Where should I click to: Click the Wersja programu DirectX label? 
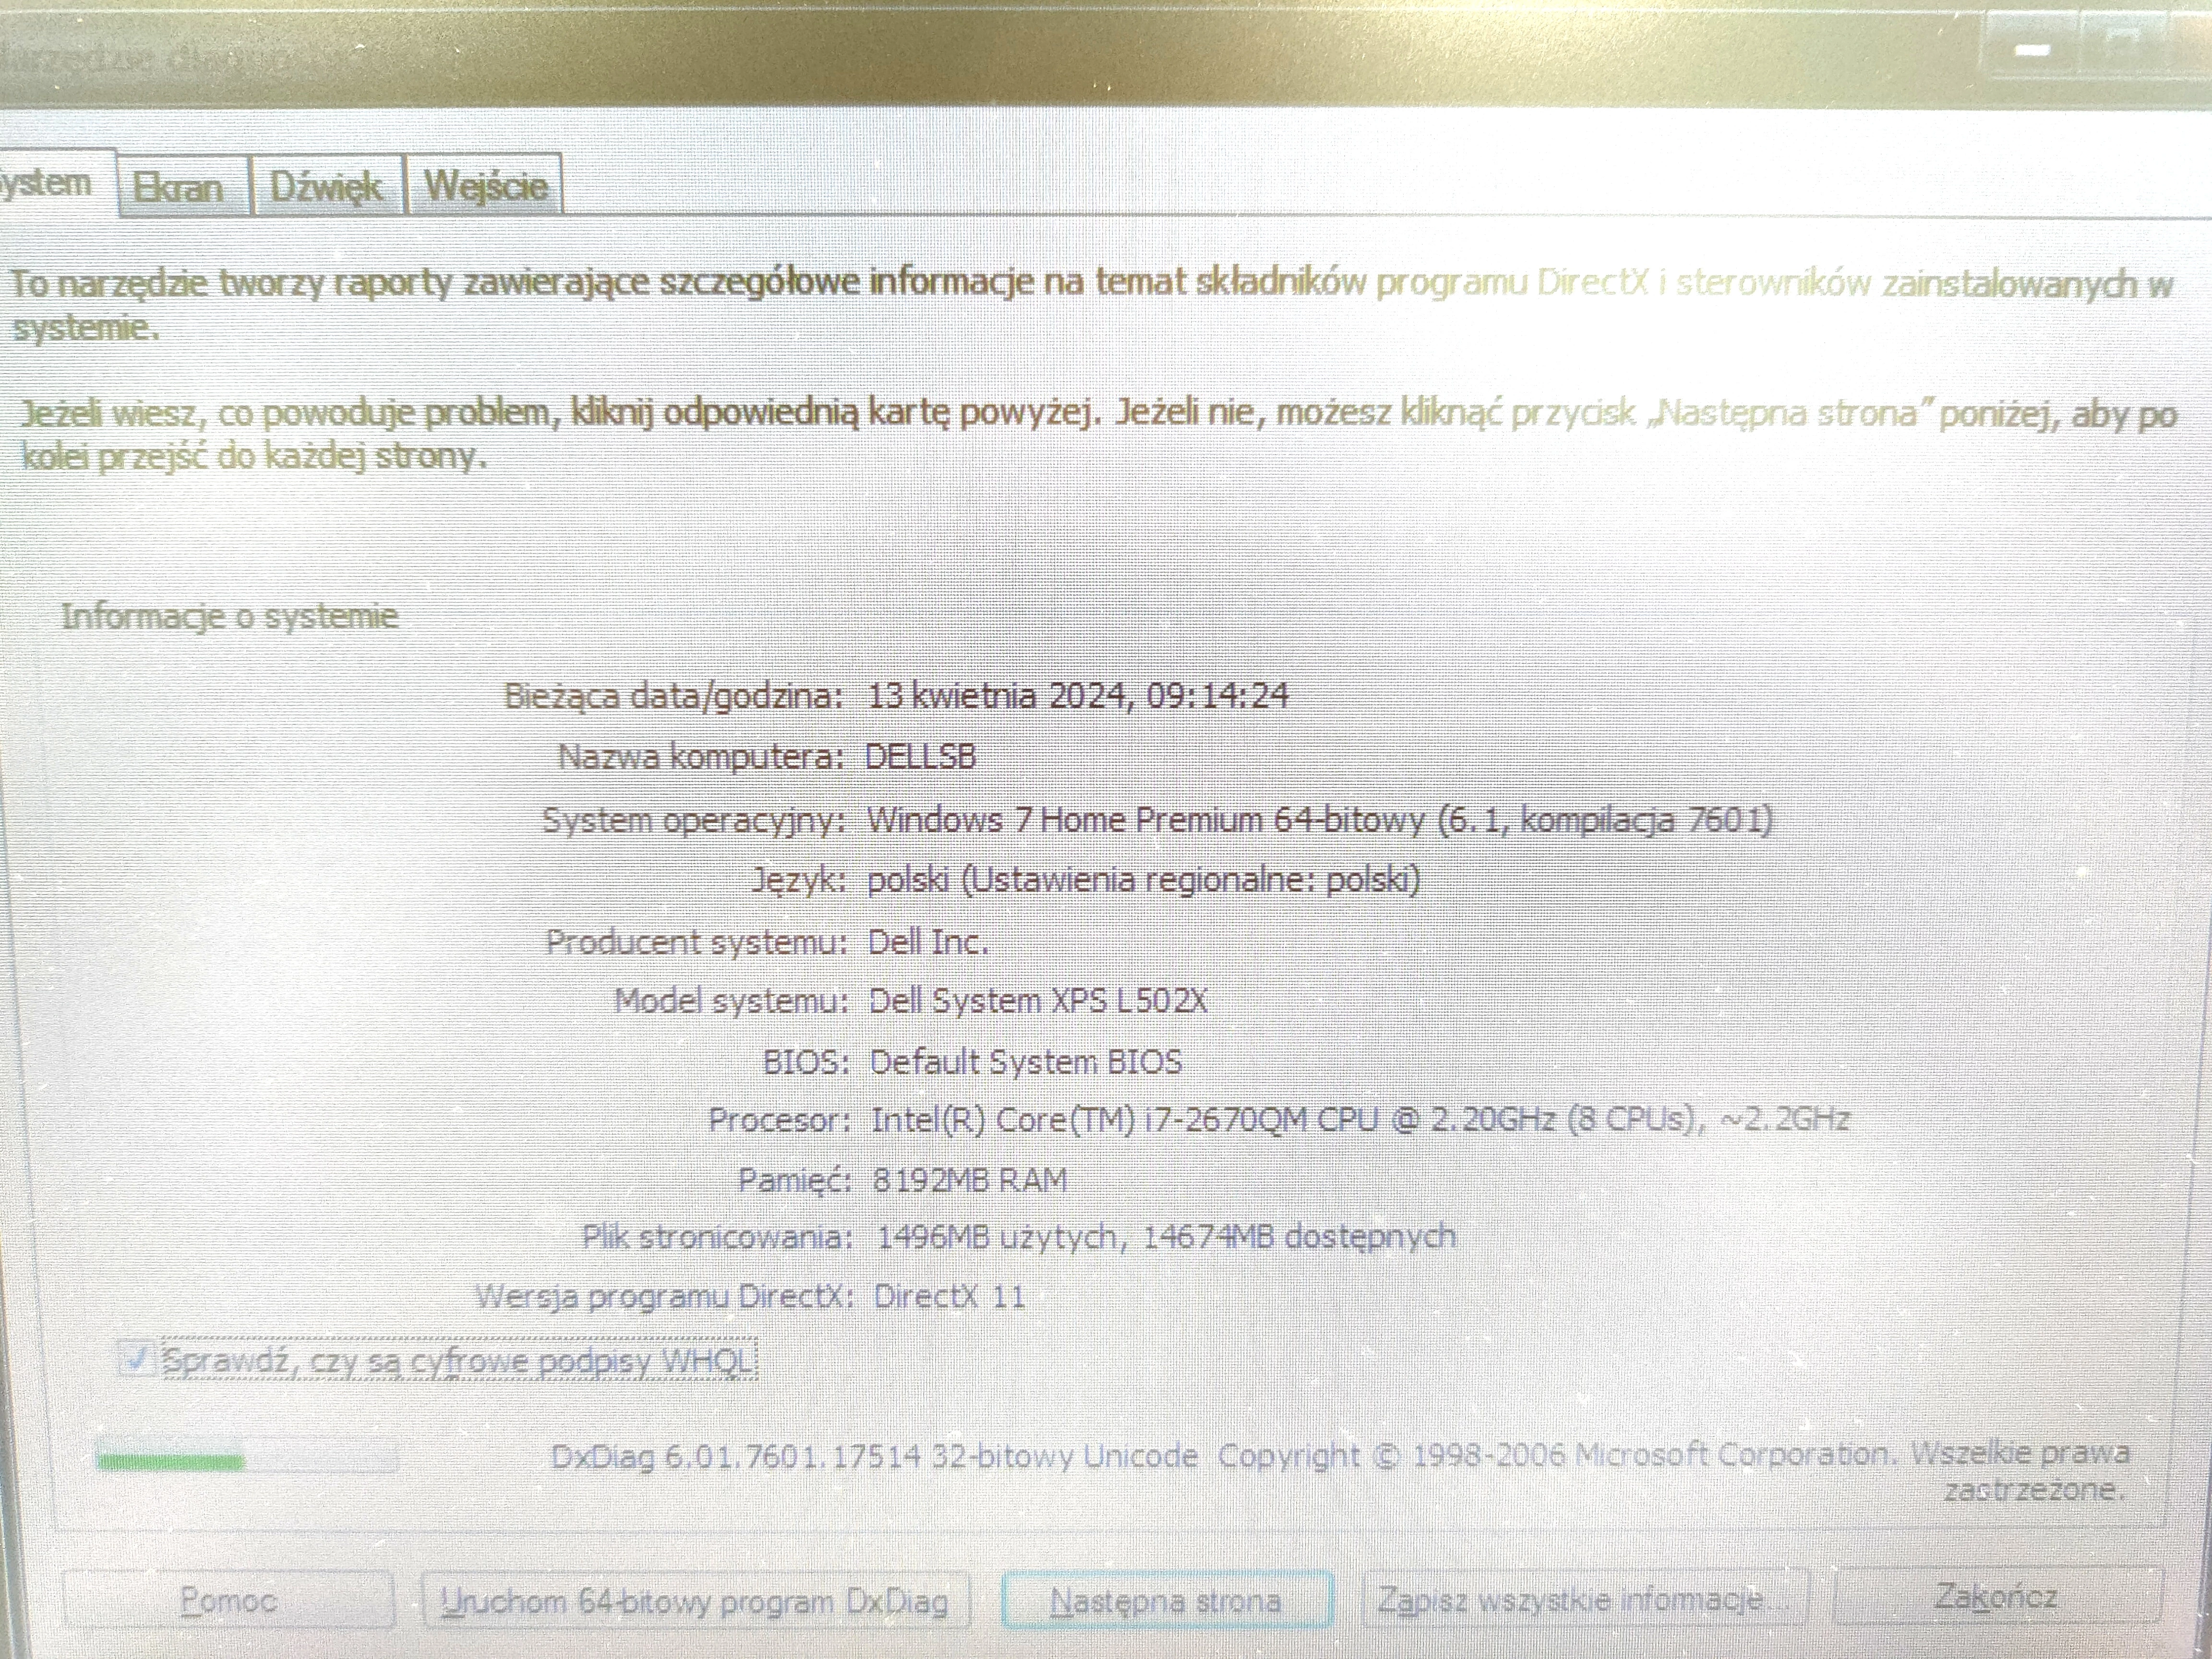point(665,1296)
